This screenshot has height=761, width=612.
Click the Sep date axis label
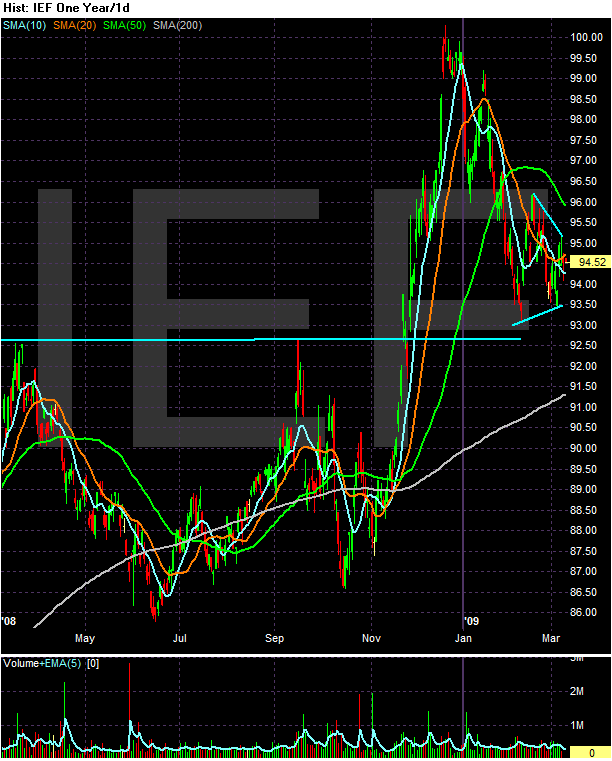pyautogui.click(x=274, y=639)
